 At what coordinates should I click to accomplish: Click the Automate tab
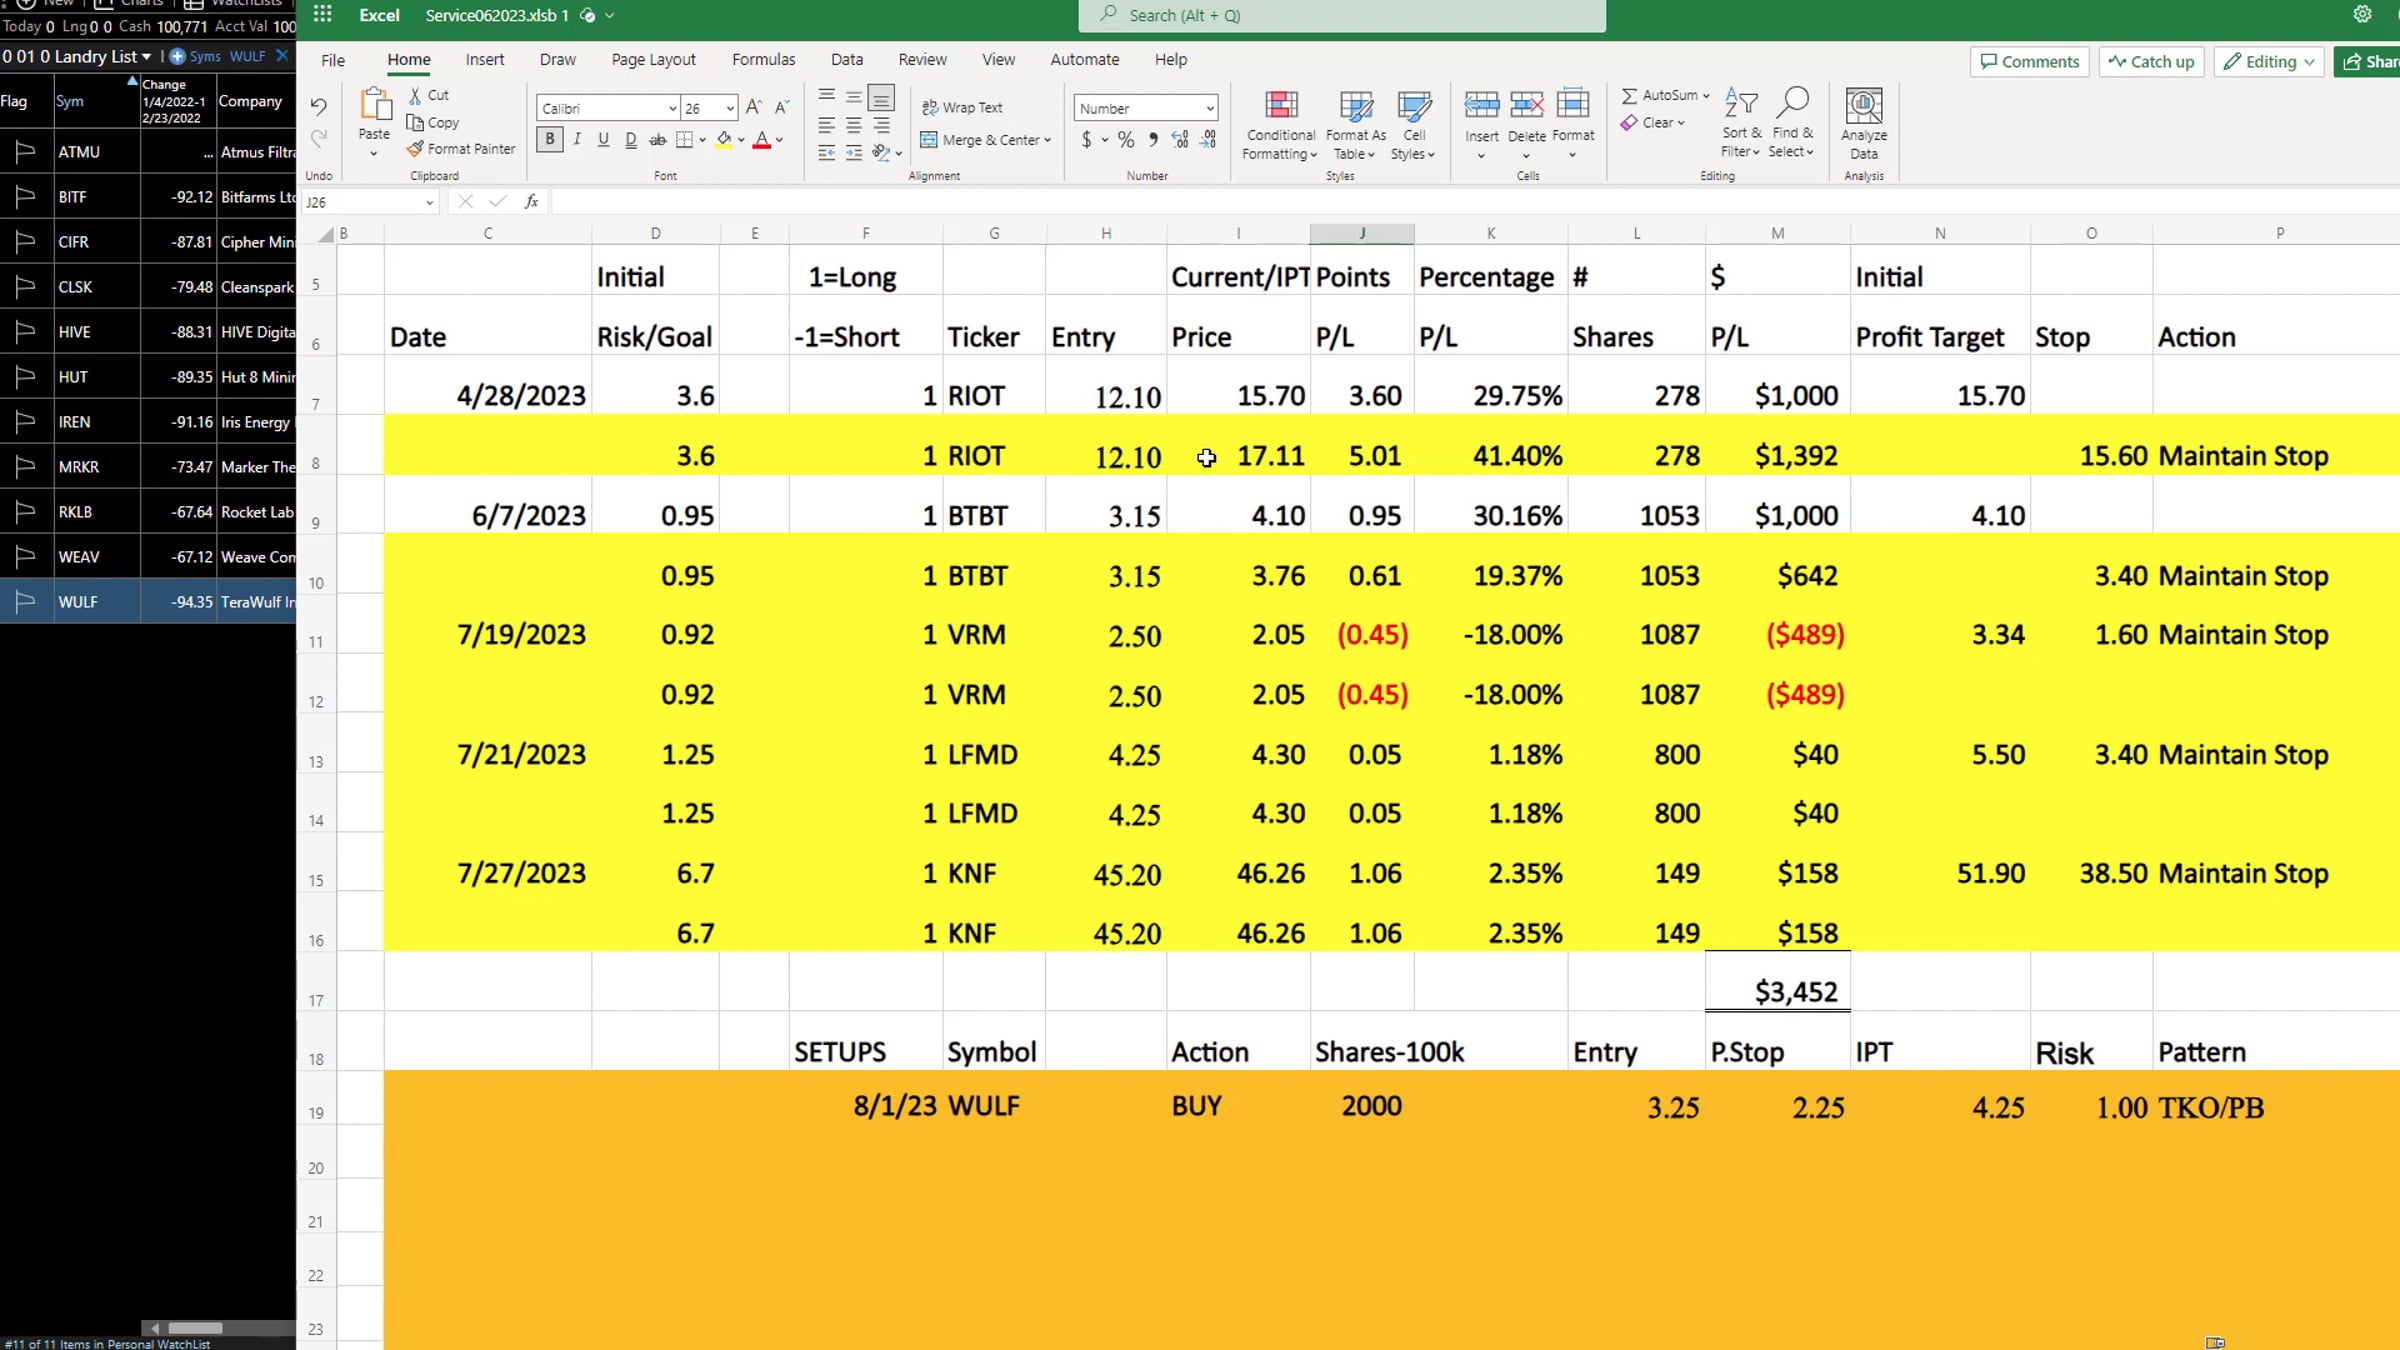(1085, 59)
